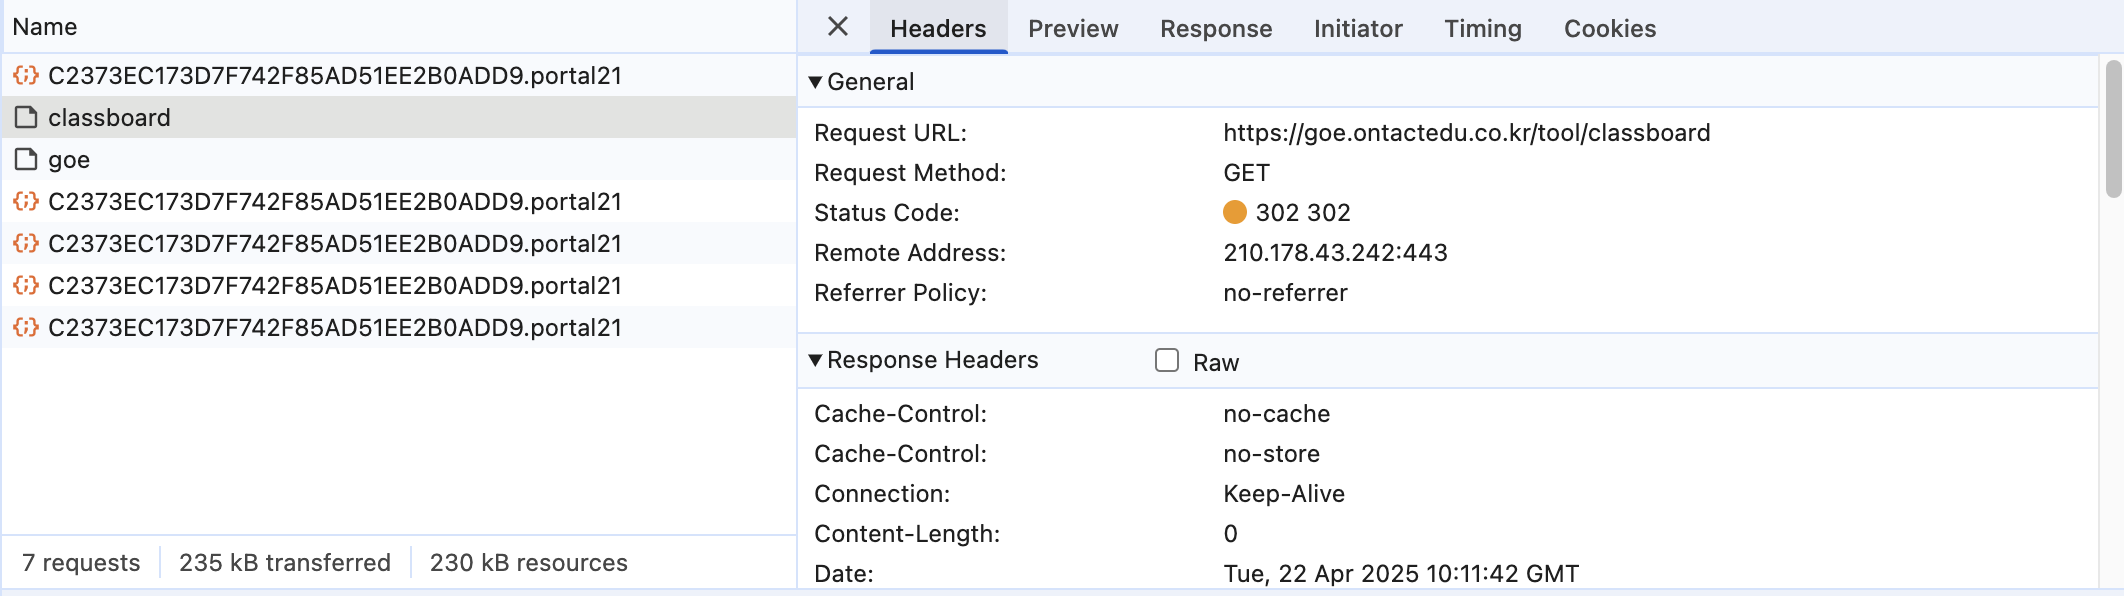2124x596 pixels.
Task: Select the Headers tab
Action: pos(938,29)
